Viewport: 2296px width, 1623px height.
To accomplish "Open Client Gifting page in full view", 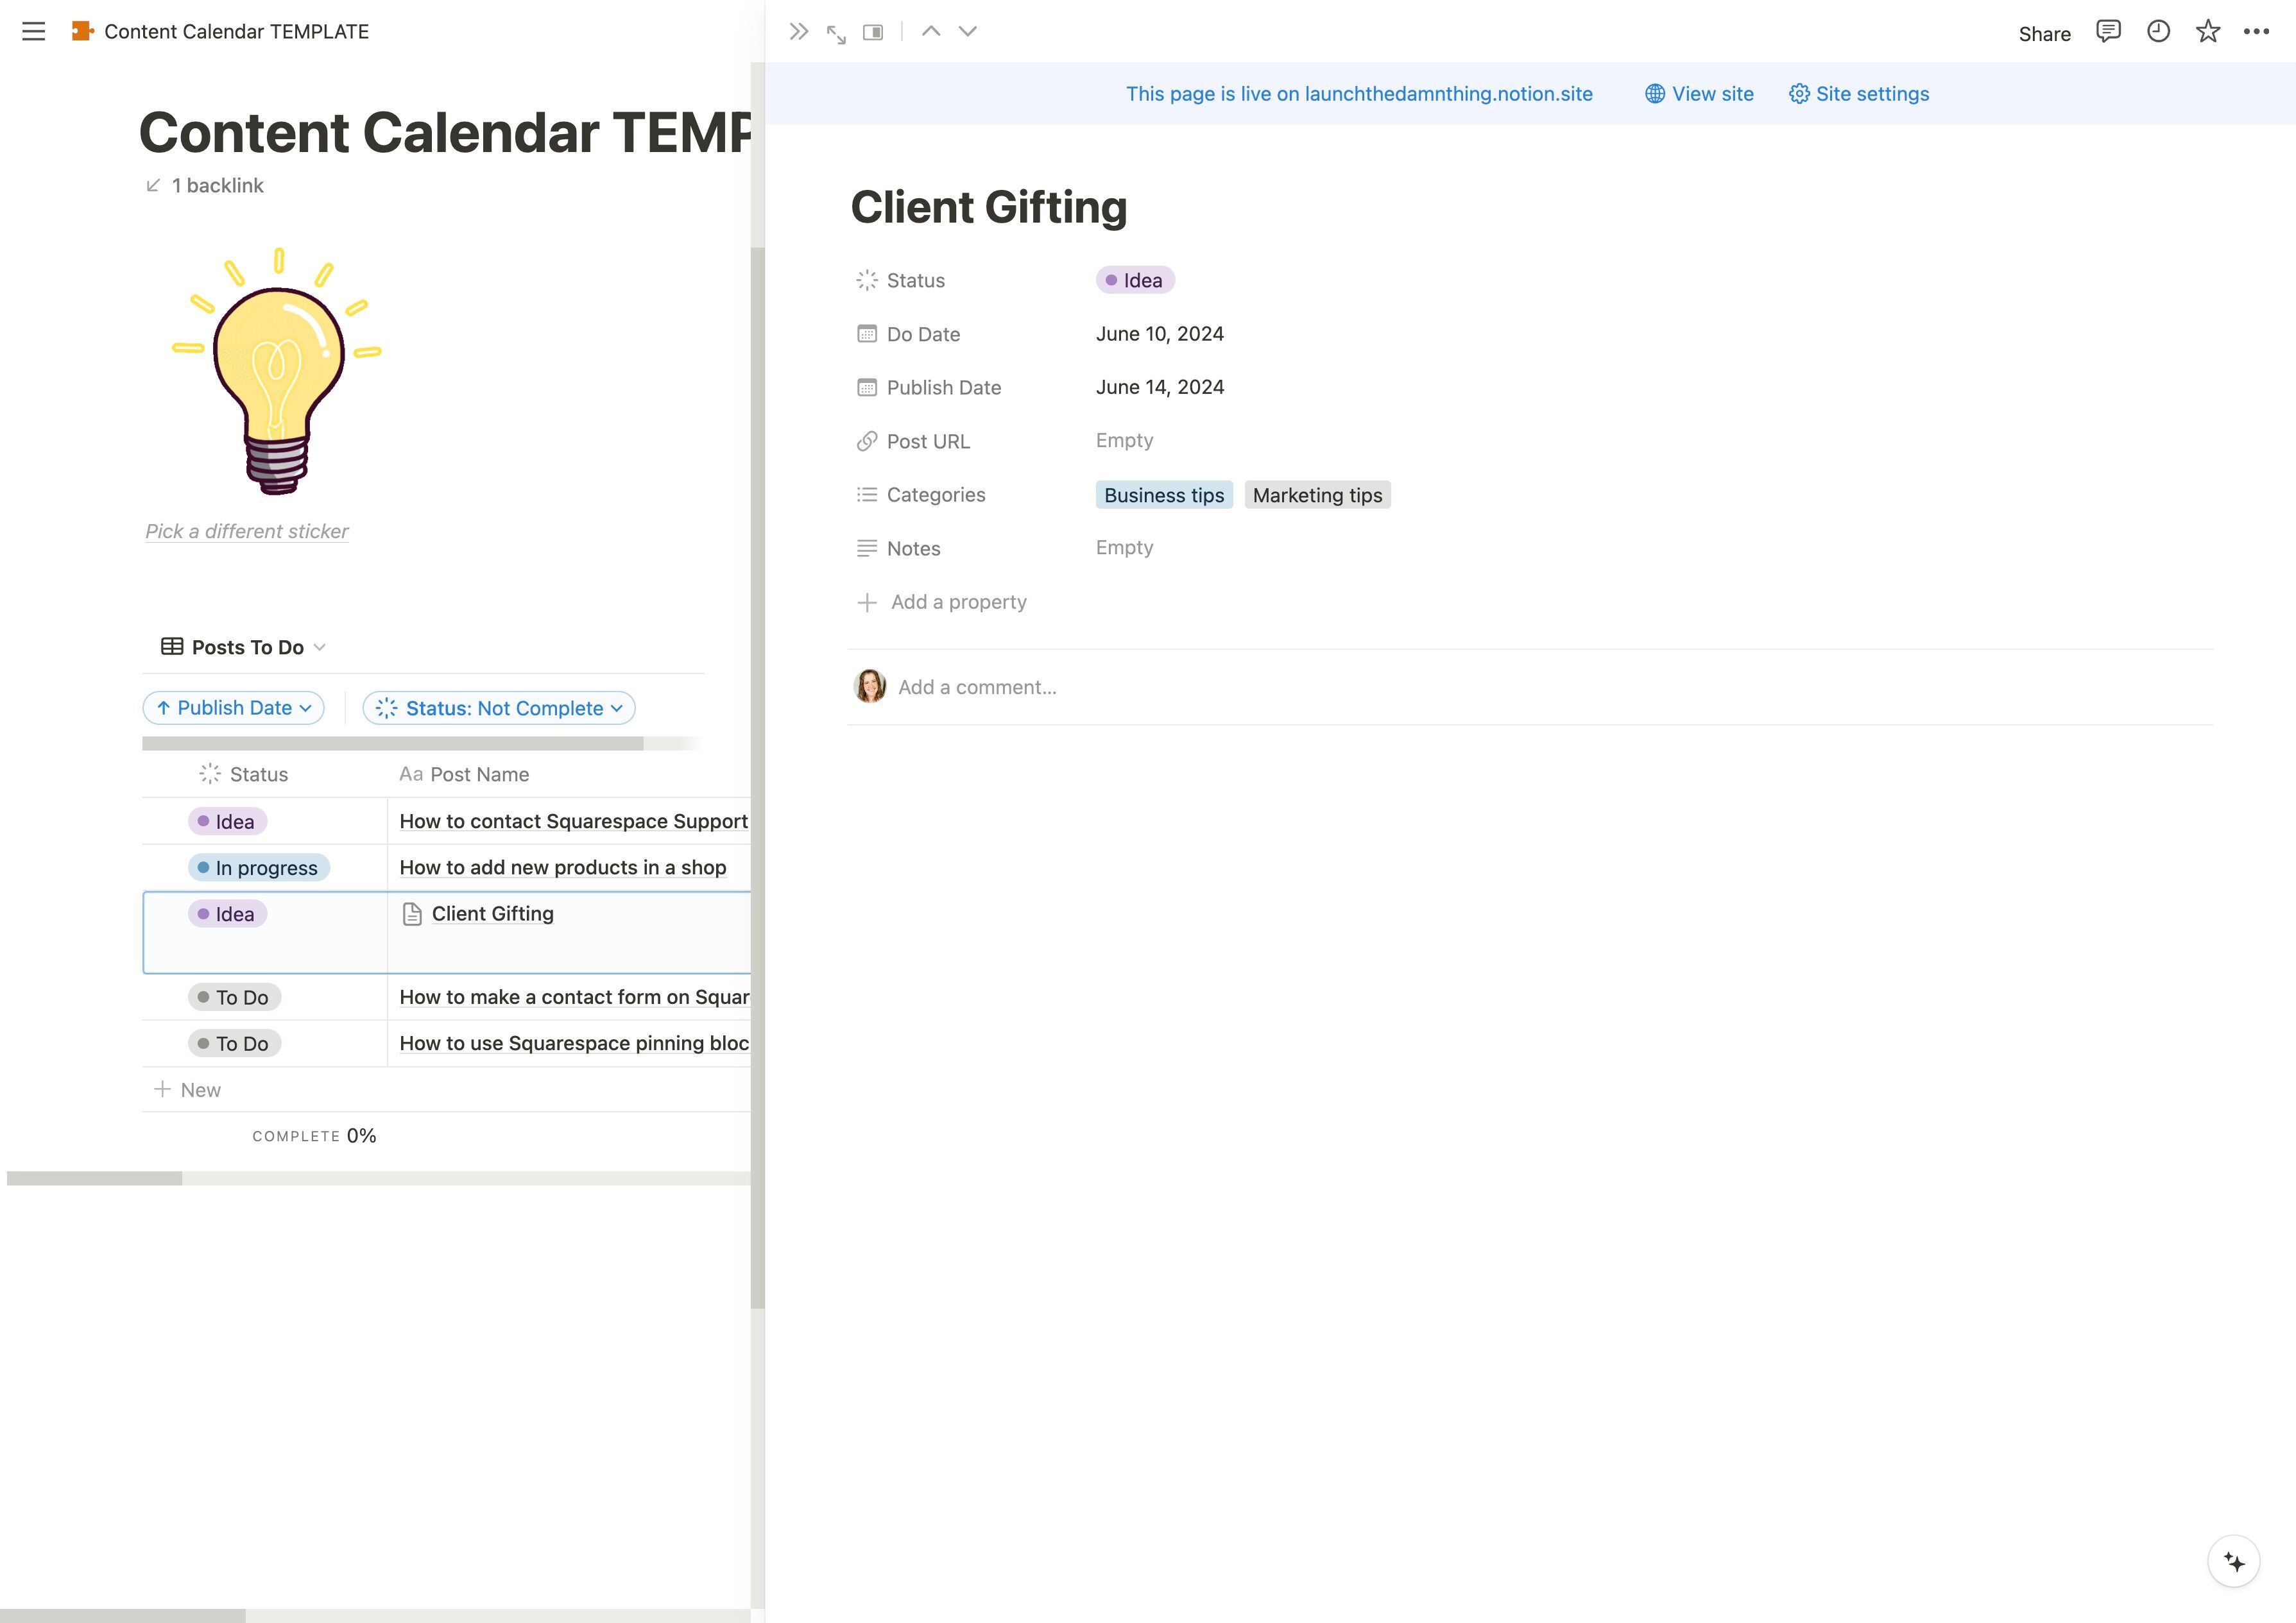I will tap(836, 34).
